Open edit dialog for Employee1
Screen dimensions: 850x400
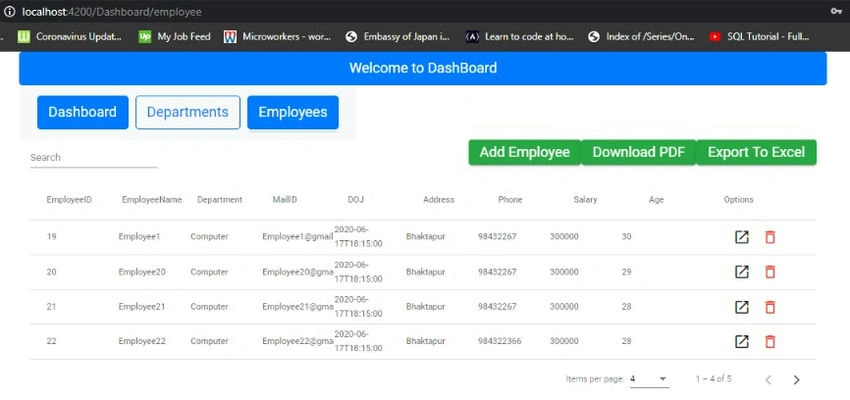(x=742, y=237)
